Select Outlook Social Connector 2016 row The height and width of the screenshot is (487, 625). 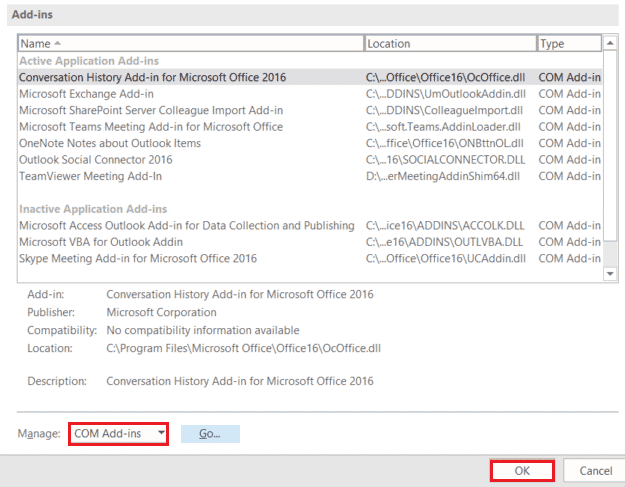pos(310,160)
